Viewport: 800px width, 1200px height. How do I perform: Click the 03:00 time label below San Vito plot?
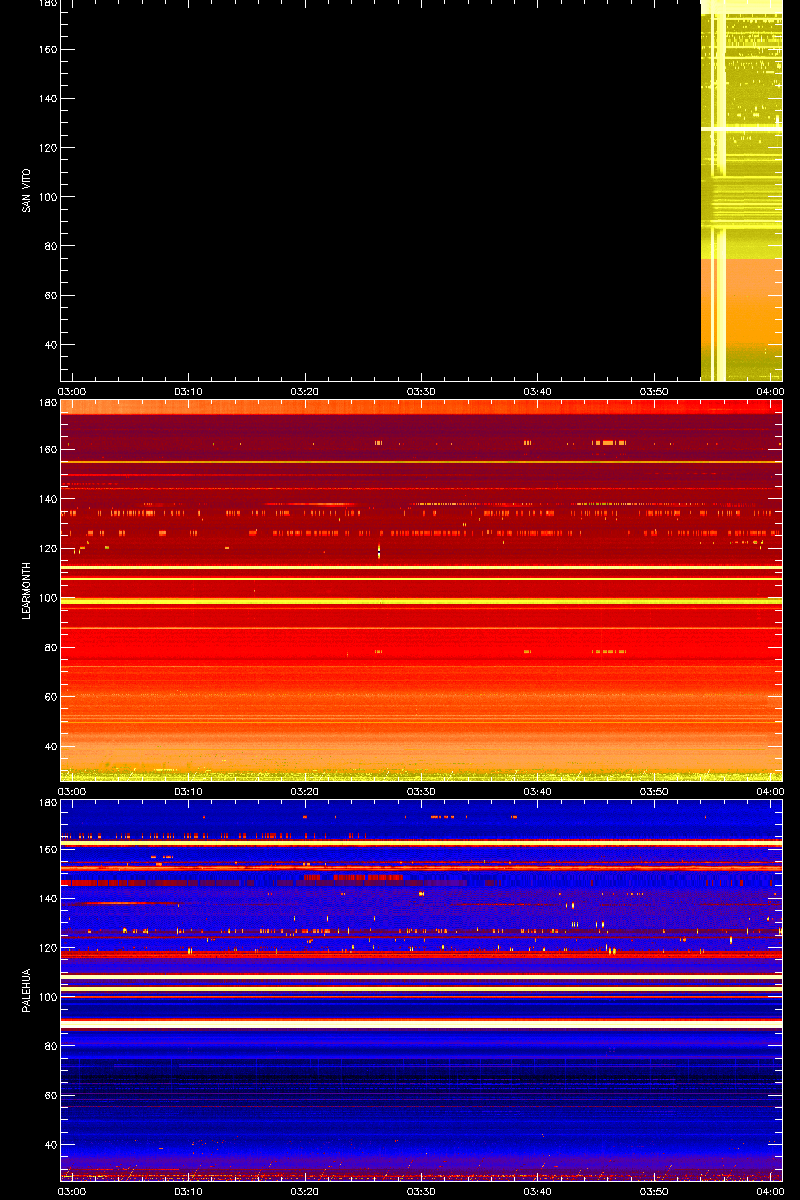[72, 392]
